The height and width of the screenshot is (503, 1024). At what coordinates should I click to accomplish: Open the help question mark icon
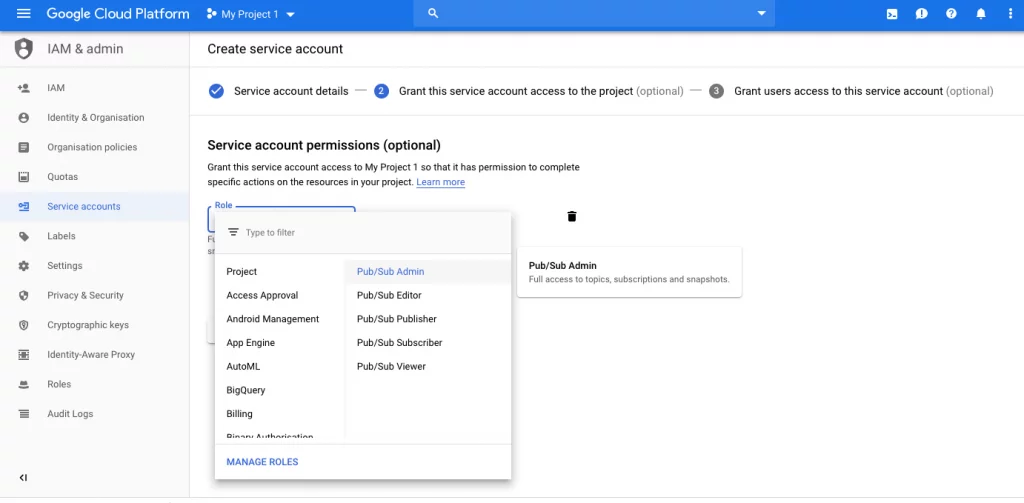951,14
